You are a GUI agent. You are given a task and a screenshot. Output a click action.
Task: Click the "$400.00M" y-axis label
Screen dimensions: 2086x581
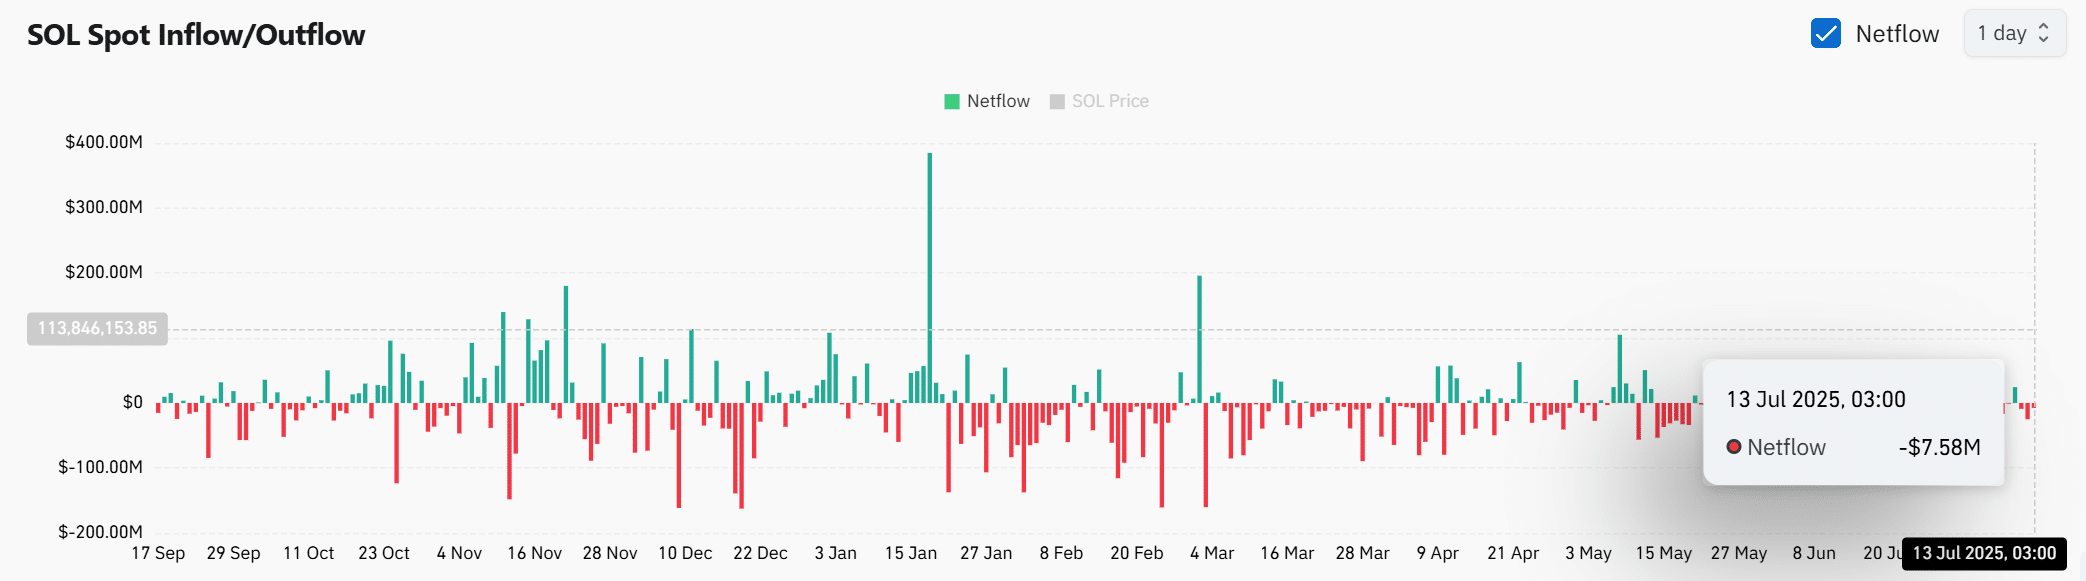[104, 142]
